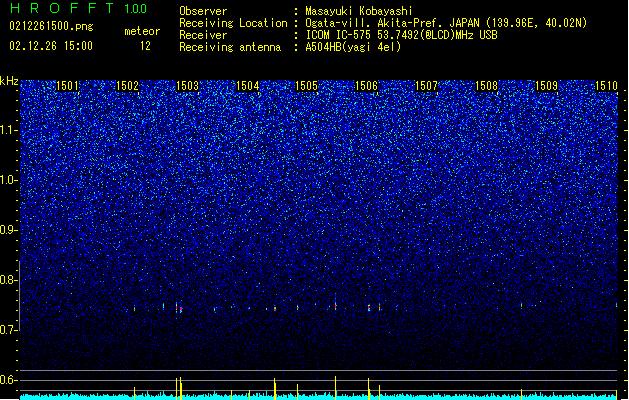Click the kHz axis unit label
Viewport: 629px width, 400px height.
pyautogui.click(x=9, y=81)
